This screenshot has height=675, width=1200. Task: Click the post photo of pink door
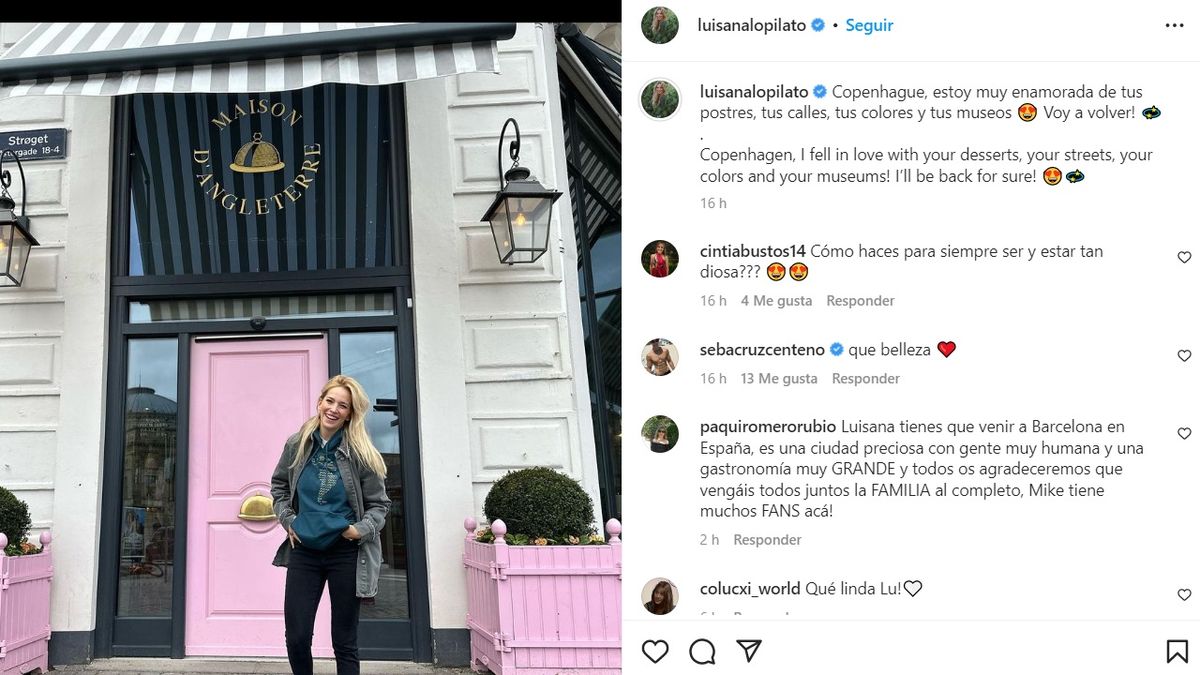coord(310,348)
